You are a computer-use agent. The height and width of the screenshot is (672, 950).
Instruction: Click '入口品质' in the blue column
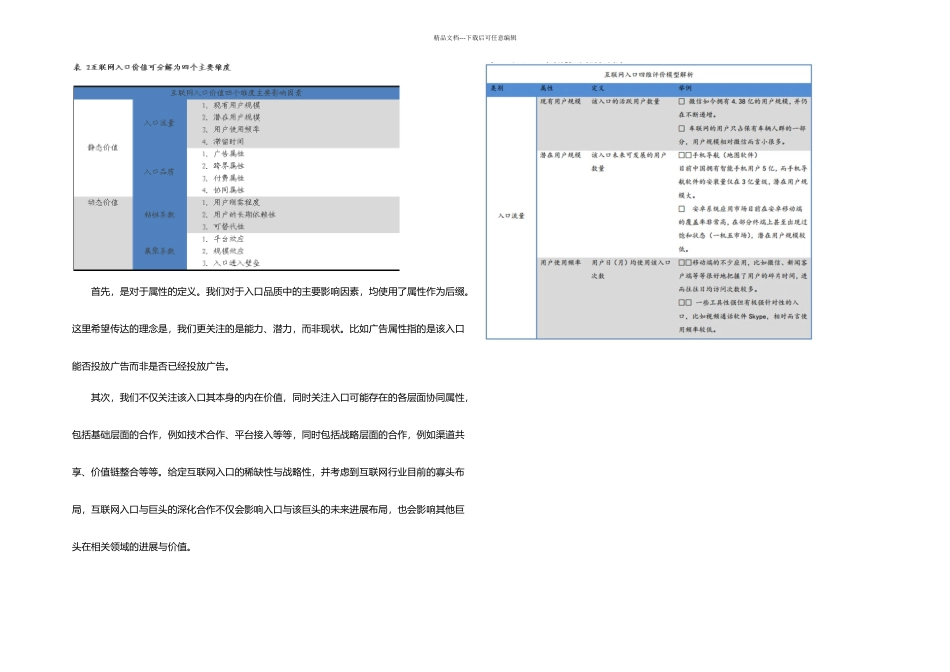point(159,172)
